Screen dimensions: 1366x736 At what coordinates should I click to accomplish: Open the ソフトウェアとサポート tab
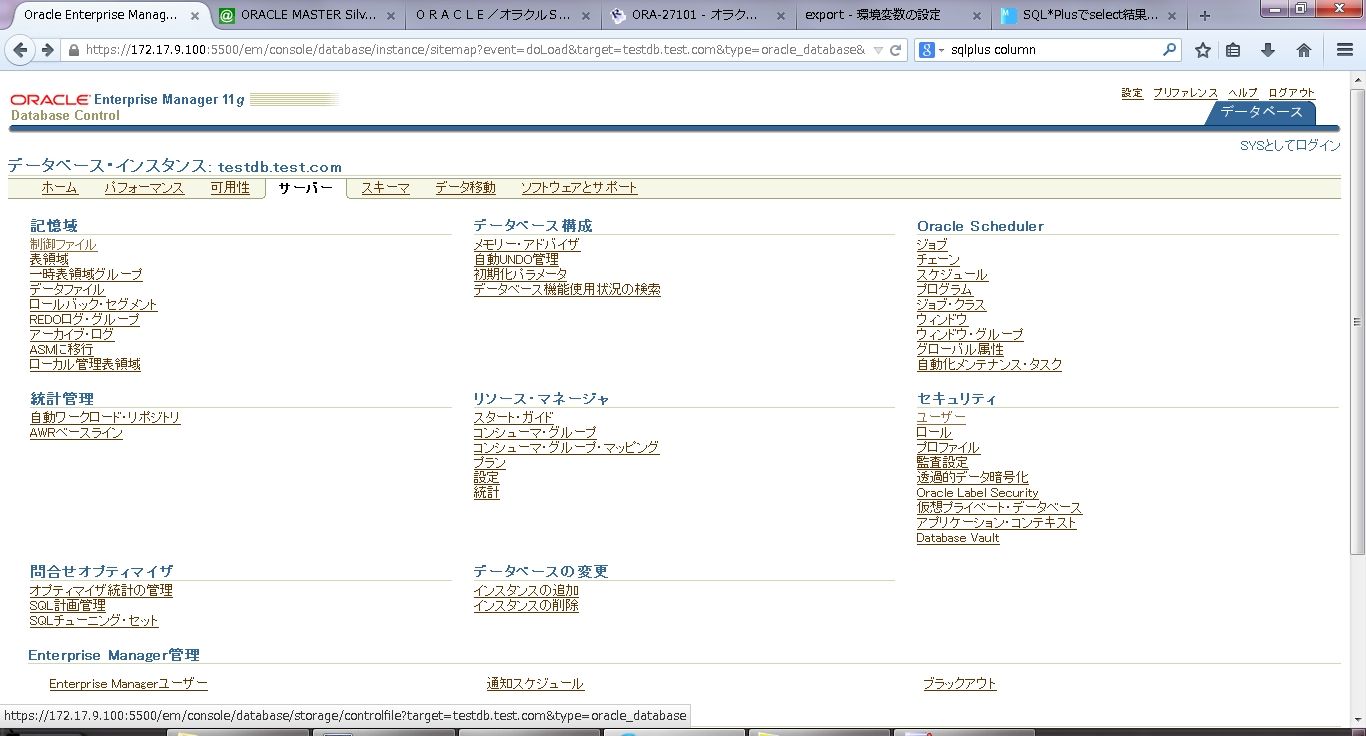click(579, 188)
